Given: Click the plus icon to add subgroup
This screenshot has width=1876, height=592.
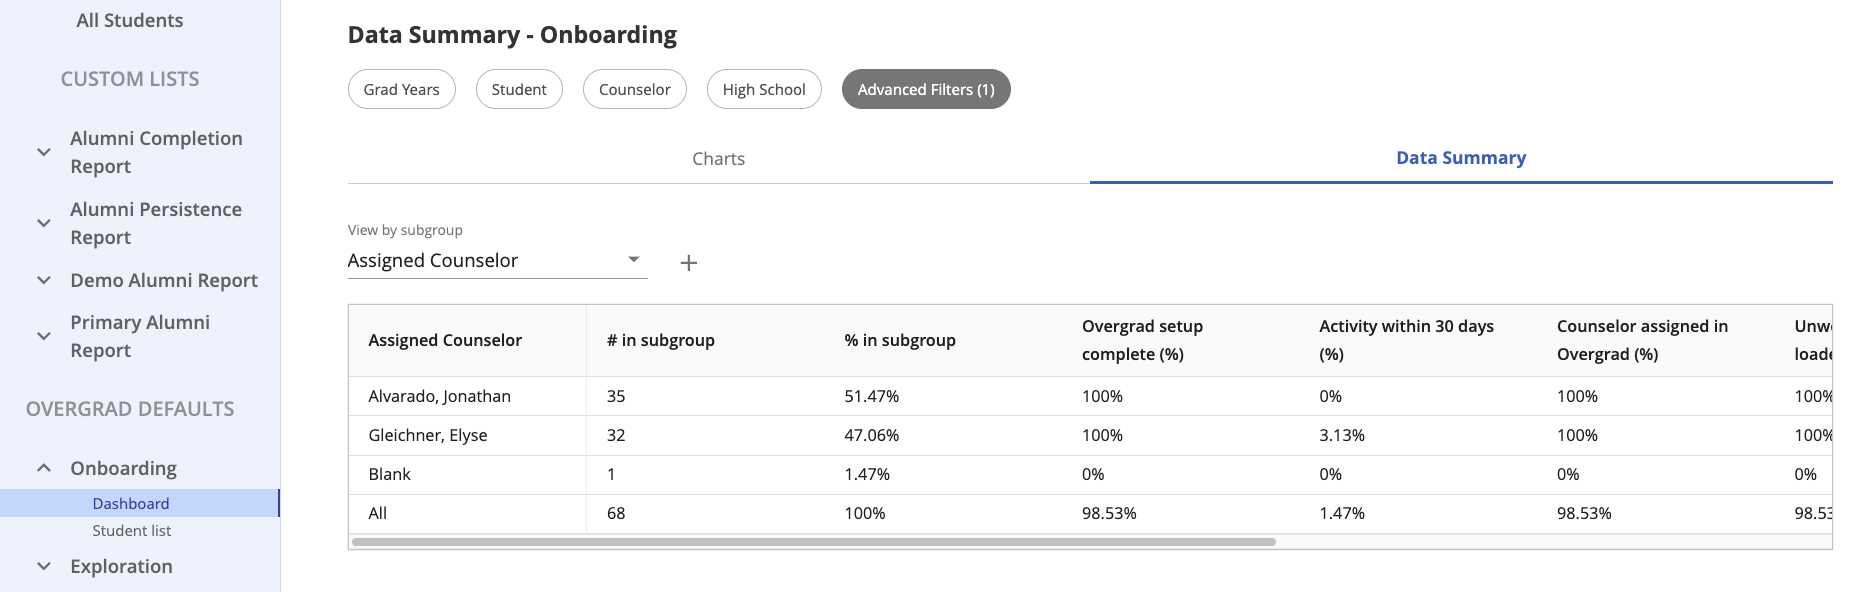Looking at the screenshot, I should [688, 263].
